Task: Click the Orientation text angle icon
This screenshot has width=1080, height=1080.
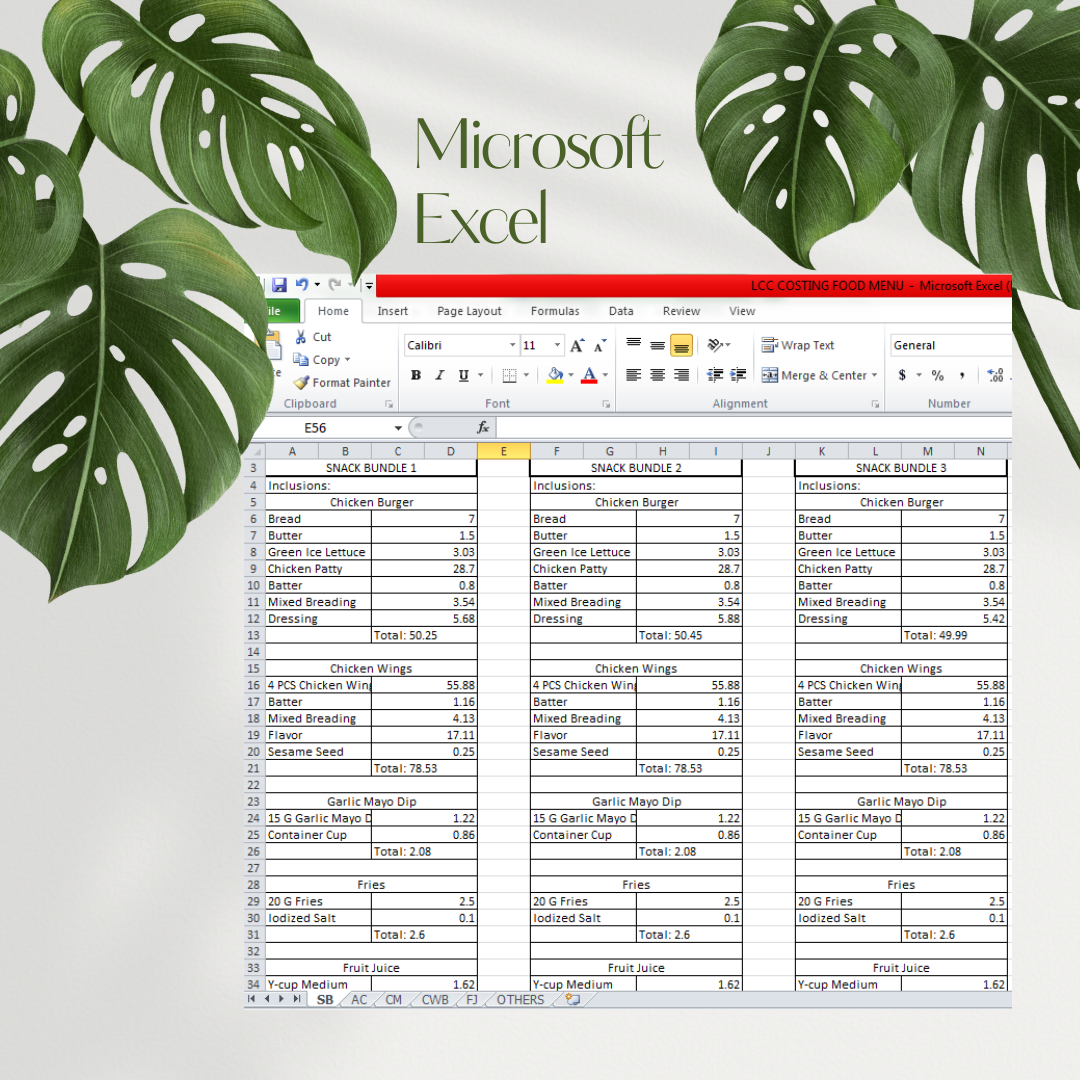Action: coord(716,345)
